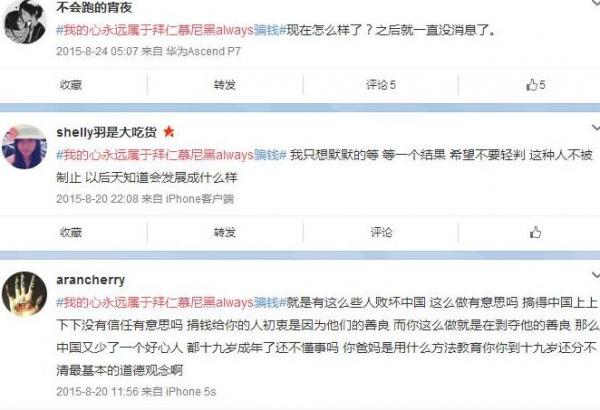
Task: Click 收藏 on the first post
Action: [71, 85]
